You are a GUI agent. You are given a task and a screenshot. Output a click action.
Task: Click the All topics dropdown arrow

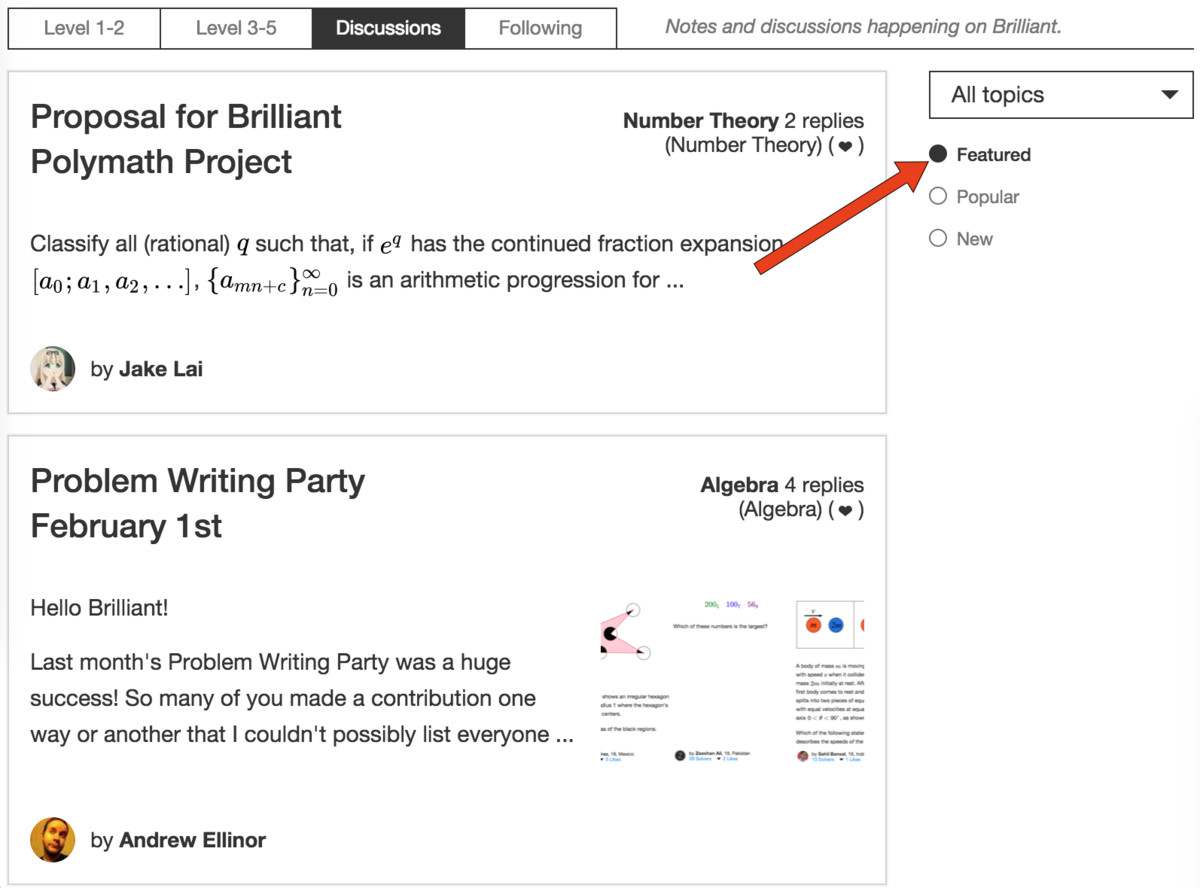click(x=1169, y=95)
